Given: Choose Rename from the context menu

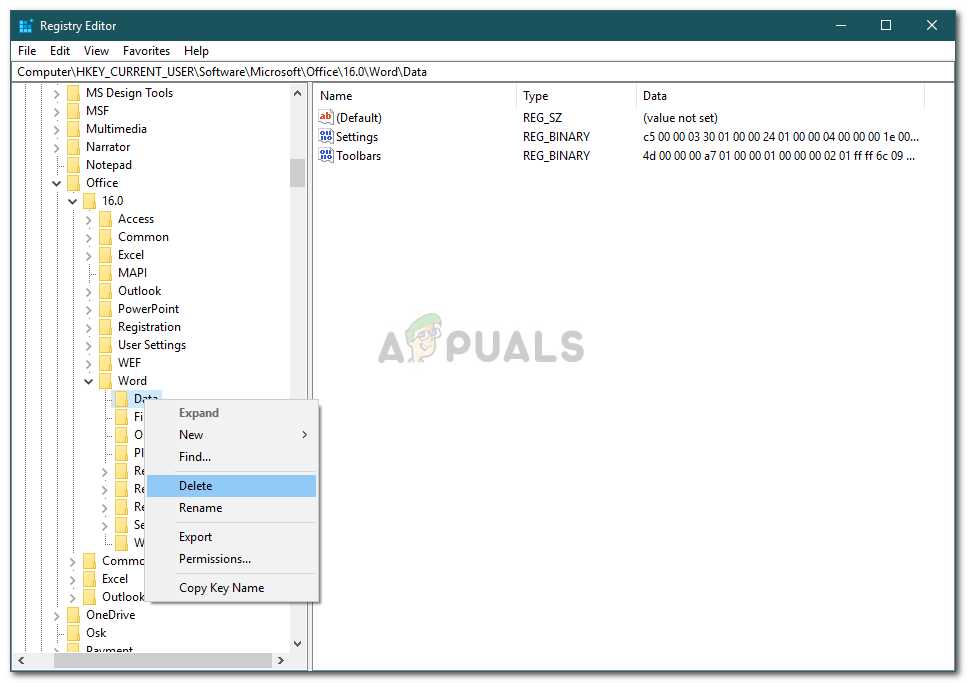Looking at the screenshot, I should [x=231, y=508].
